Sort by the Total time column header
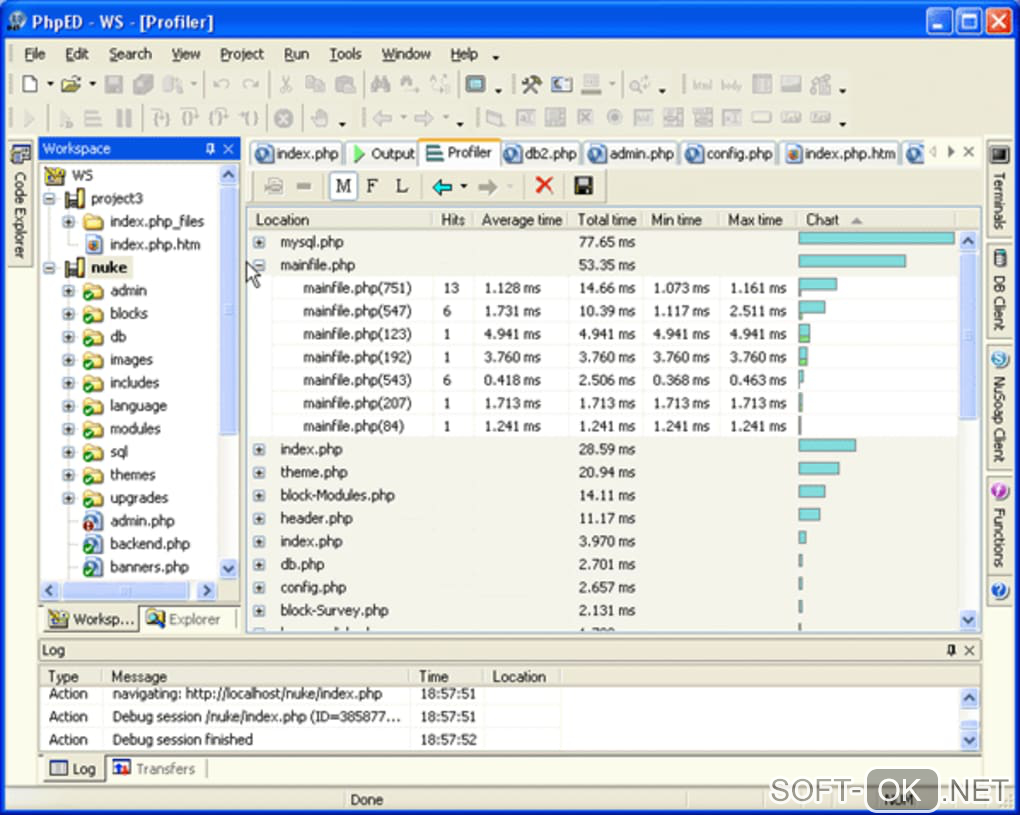This screenshot has height=815, width=1020. coord(606,220)
